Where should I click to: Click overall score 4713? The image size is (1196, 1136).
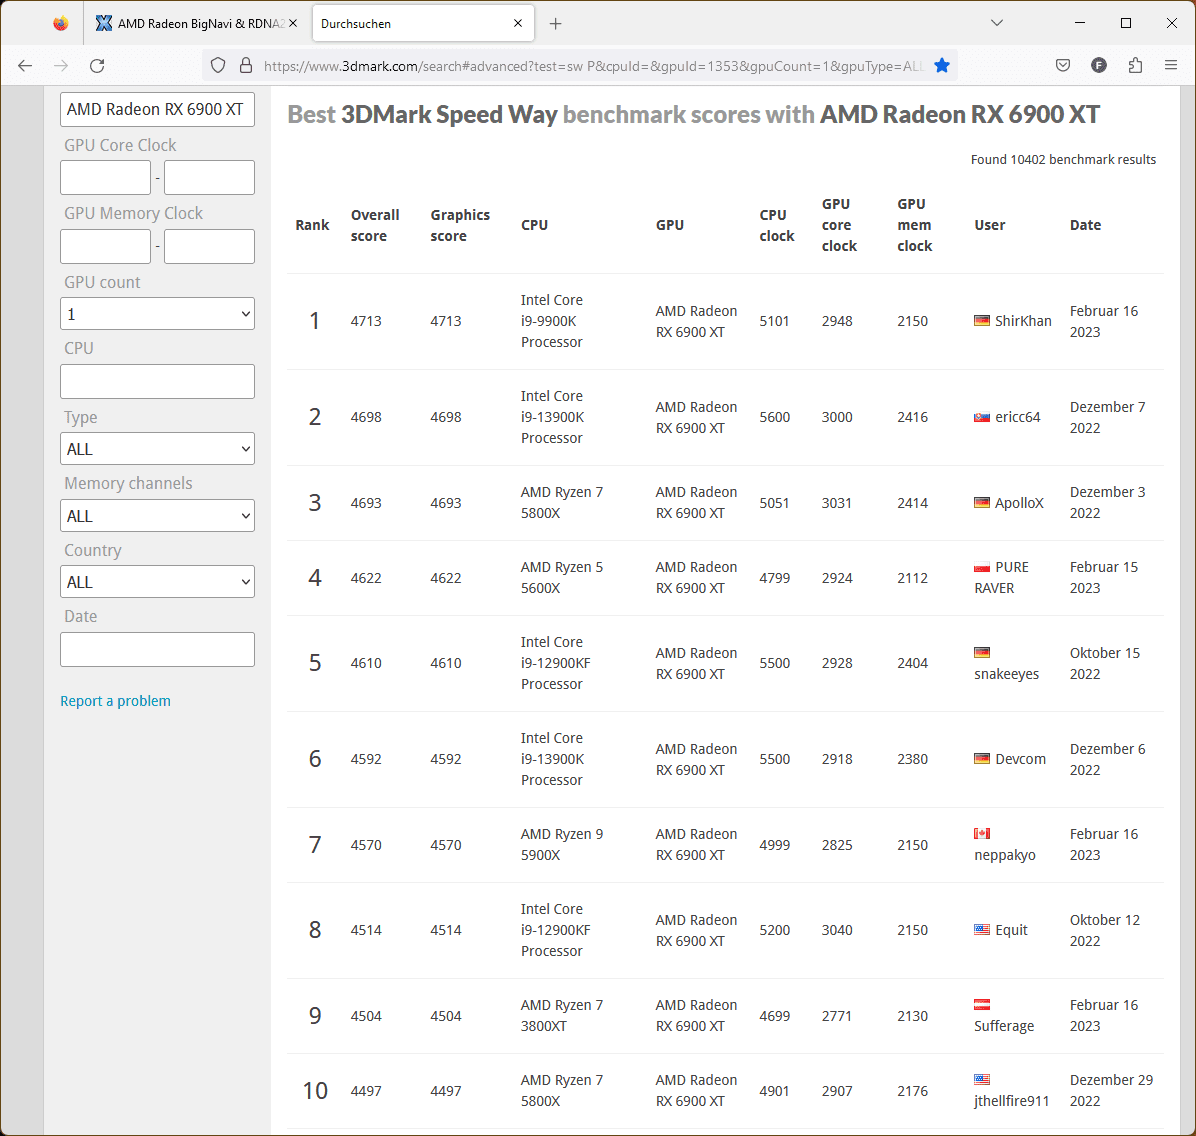[x=366, y=321]
